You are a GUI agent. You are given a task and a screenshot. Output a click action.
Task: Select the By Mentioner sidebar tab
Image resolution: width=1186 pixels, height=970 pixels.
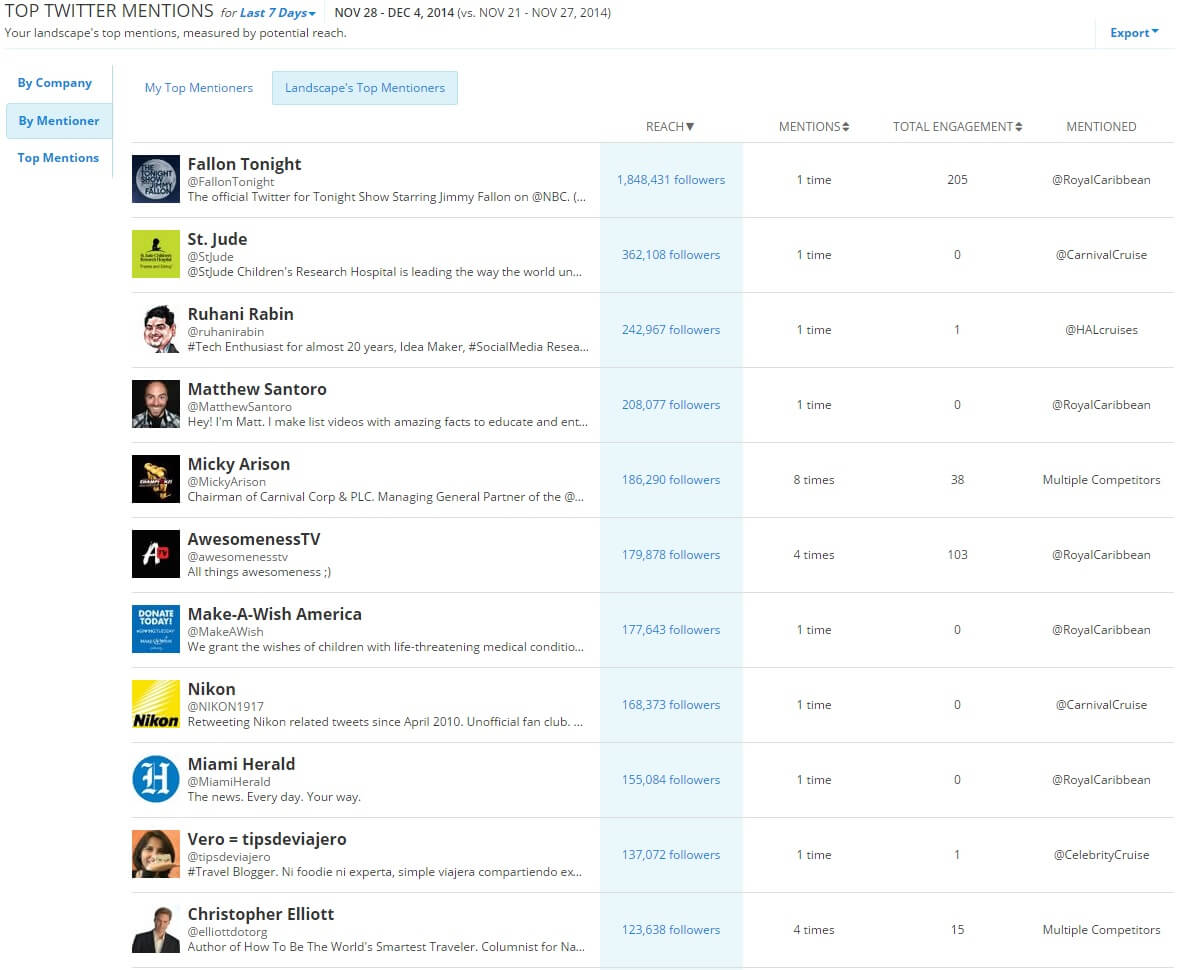(59, 121)
